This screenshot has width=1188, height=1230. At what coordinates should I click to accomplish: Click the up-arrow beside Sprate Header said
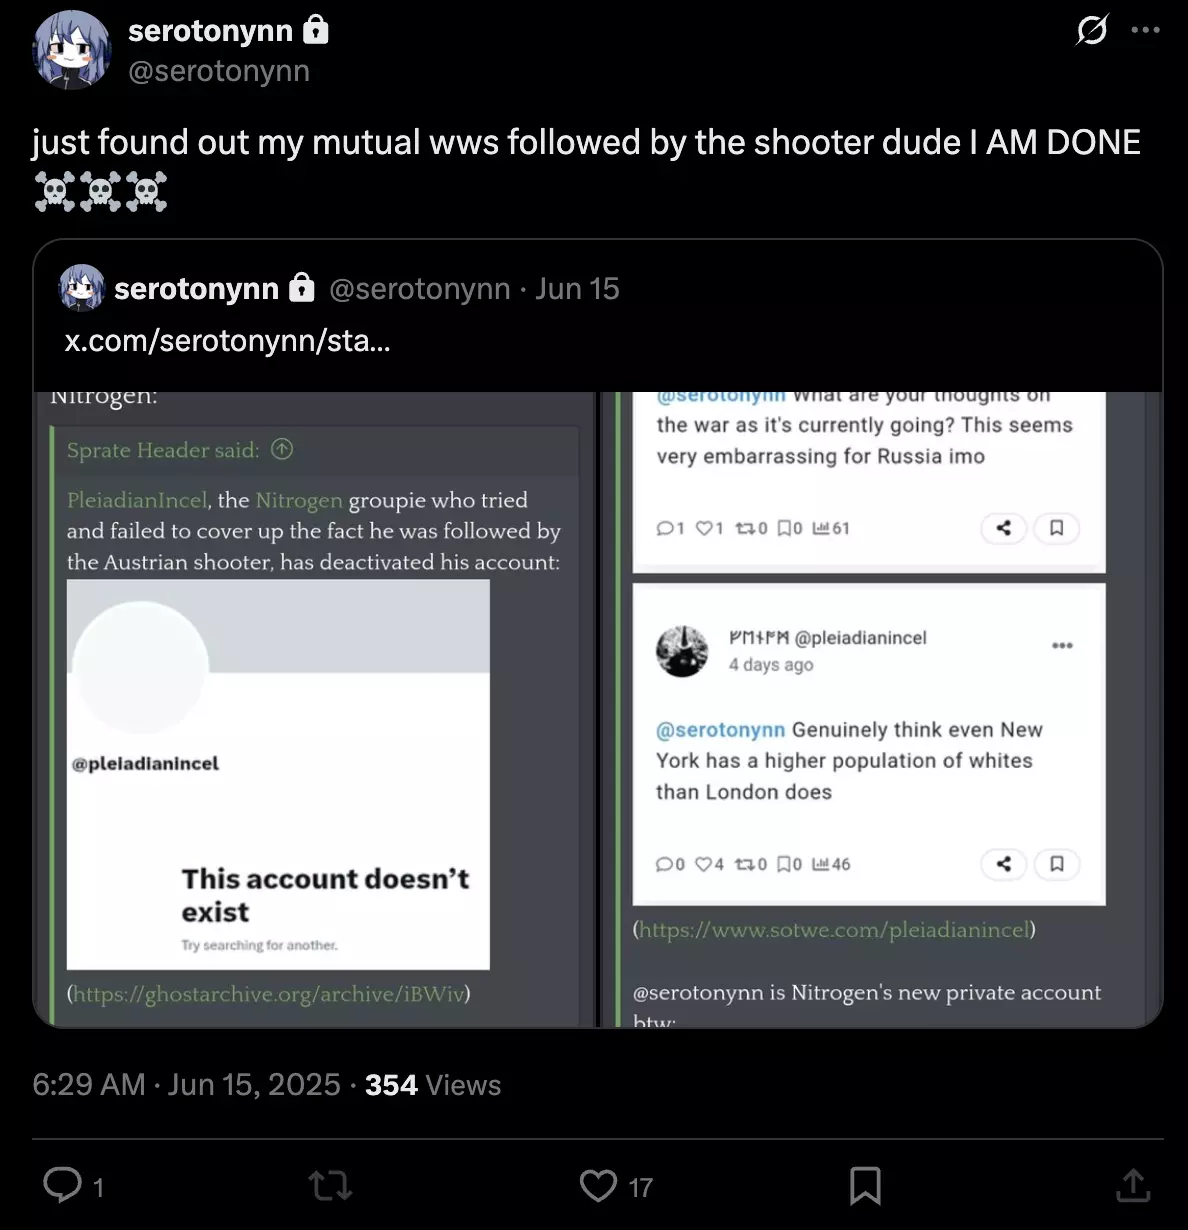pos(282,450)
